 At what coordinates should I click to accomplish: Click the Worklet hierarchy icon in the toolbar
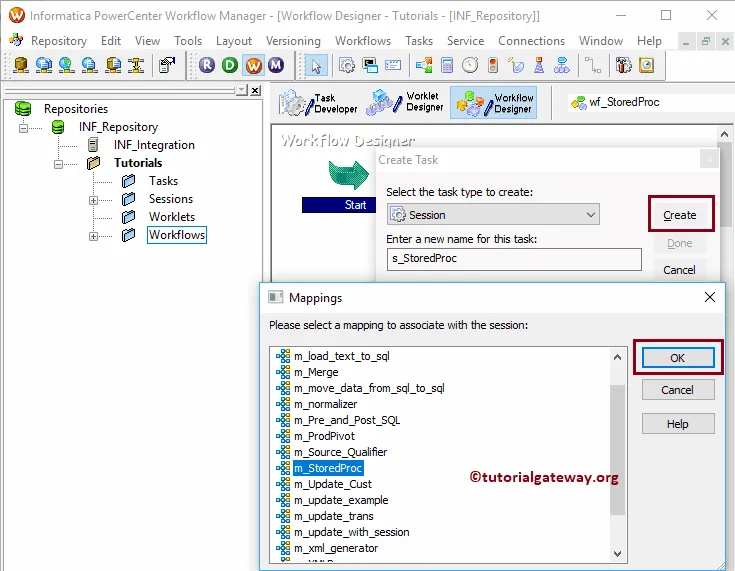[562, 65]
